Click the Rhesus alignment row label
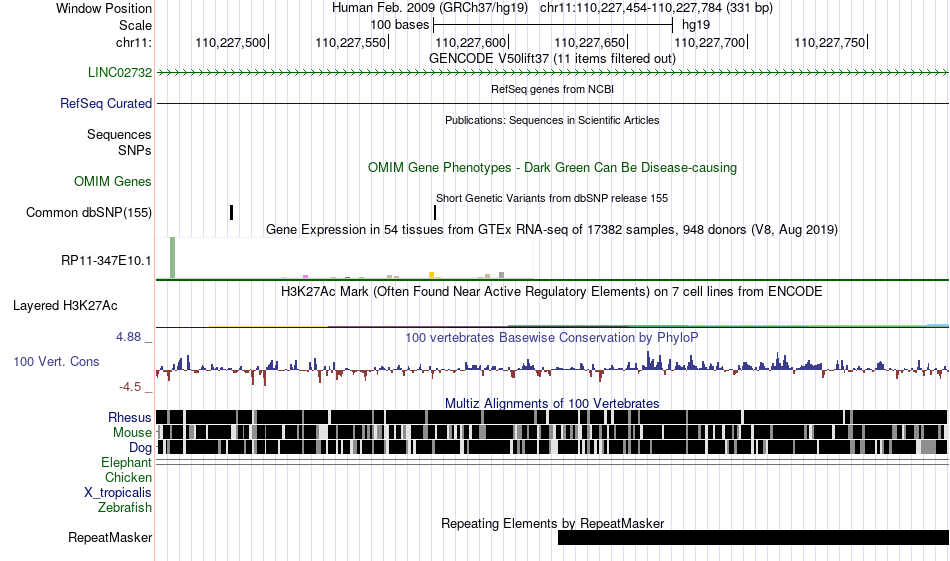The image size is (950, 561). coord(130,417)
